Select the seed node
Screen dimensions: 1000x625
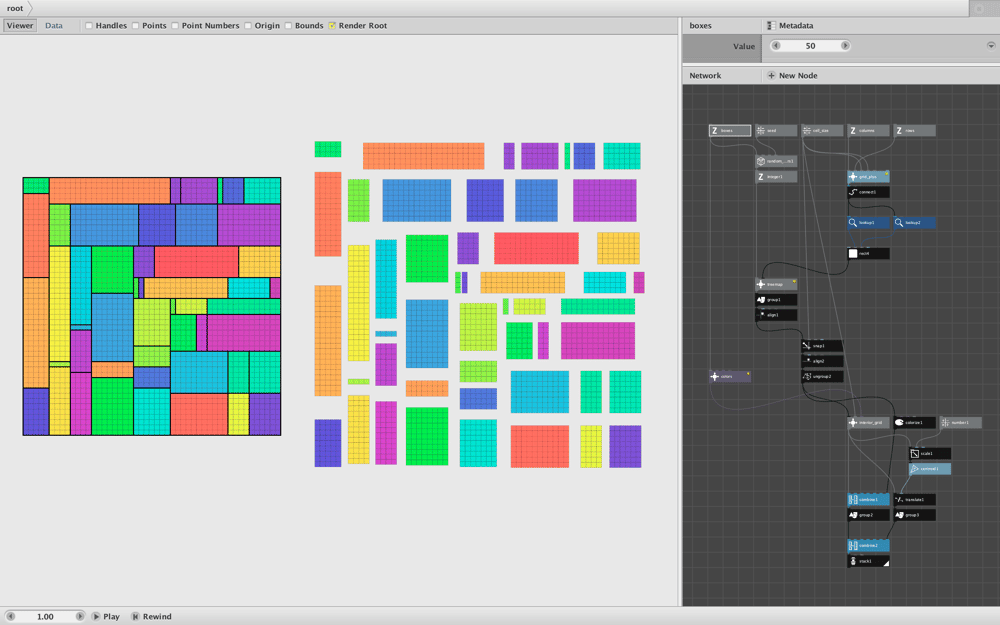[776, 131]
